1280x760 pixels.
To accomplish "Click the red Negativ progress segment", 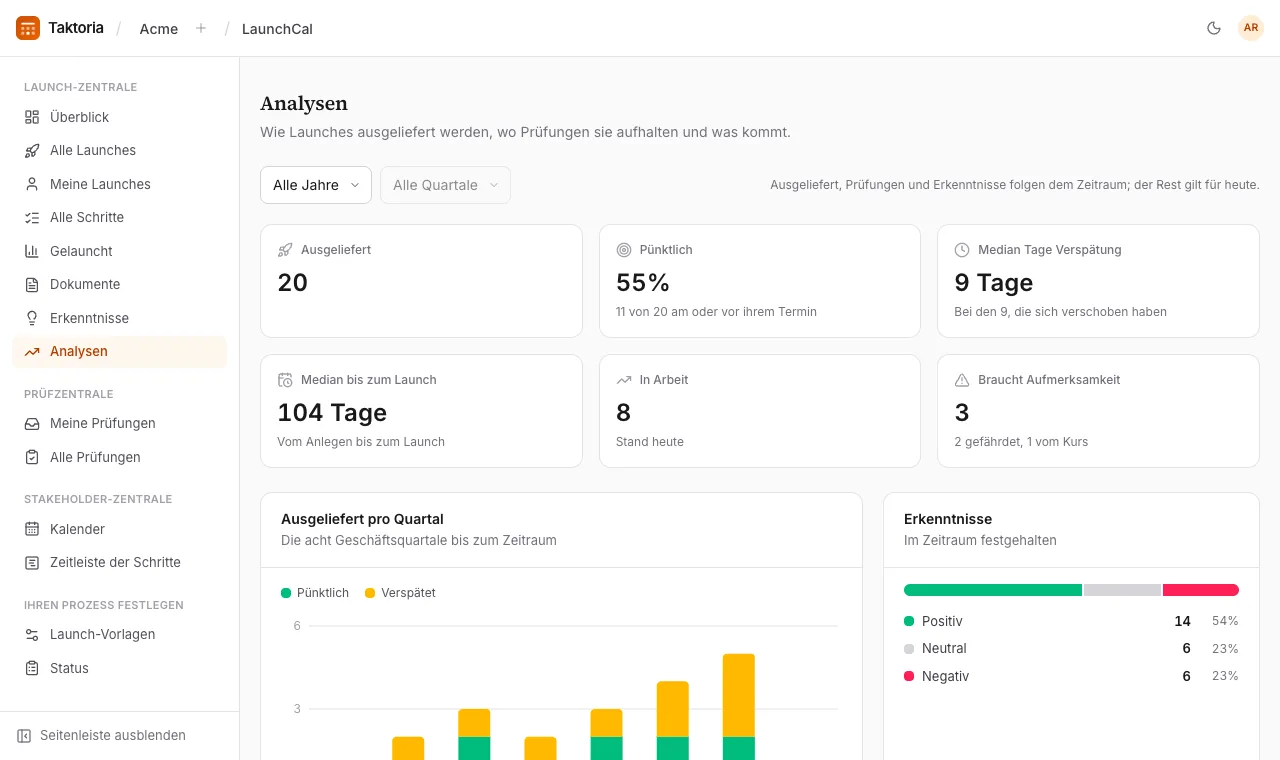I will tap(1201, 590).
